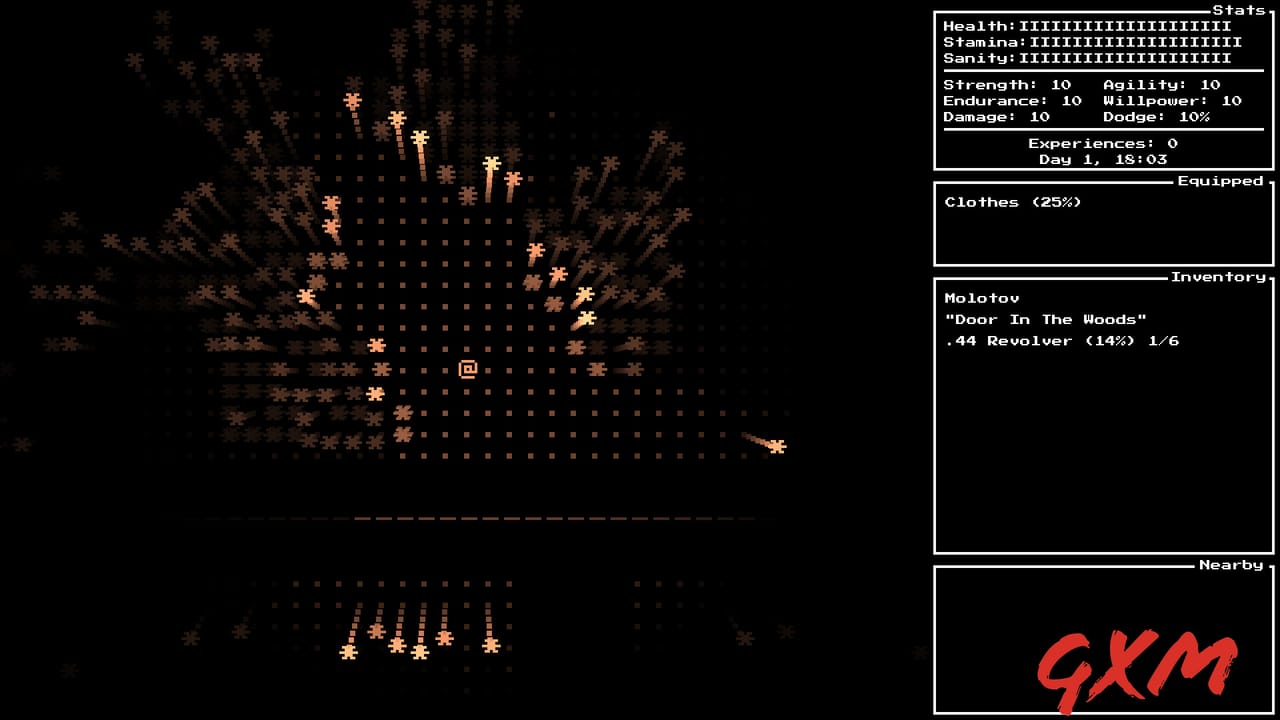Click the @ player character
The image size is (1280, 720).
pos(467,369)
